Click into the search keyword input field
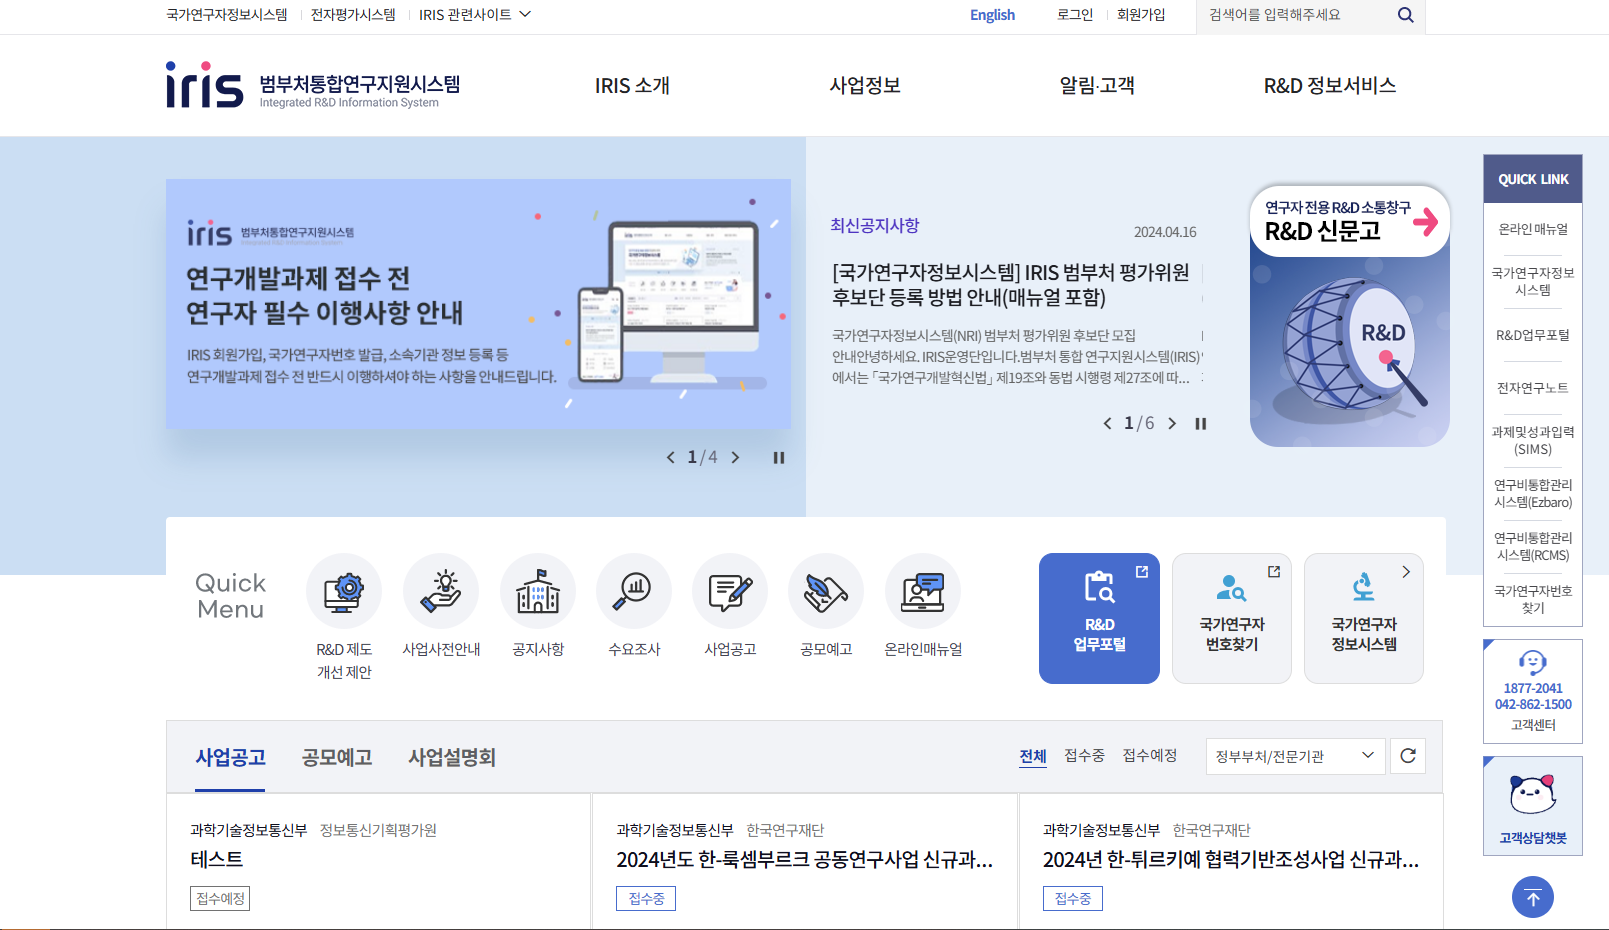The height and width of the screenshot is (930, 1609). coord(1298,15)
